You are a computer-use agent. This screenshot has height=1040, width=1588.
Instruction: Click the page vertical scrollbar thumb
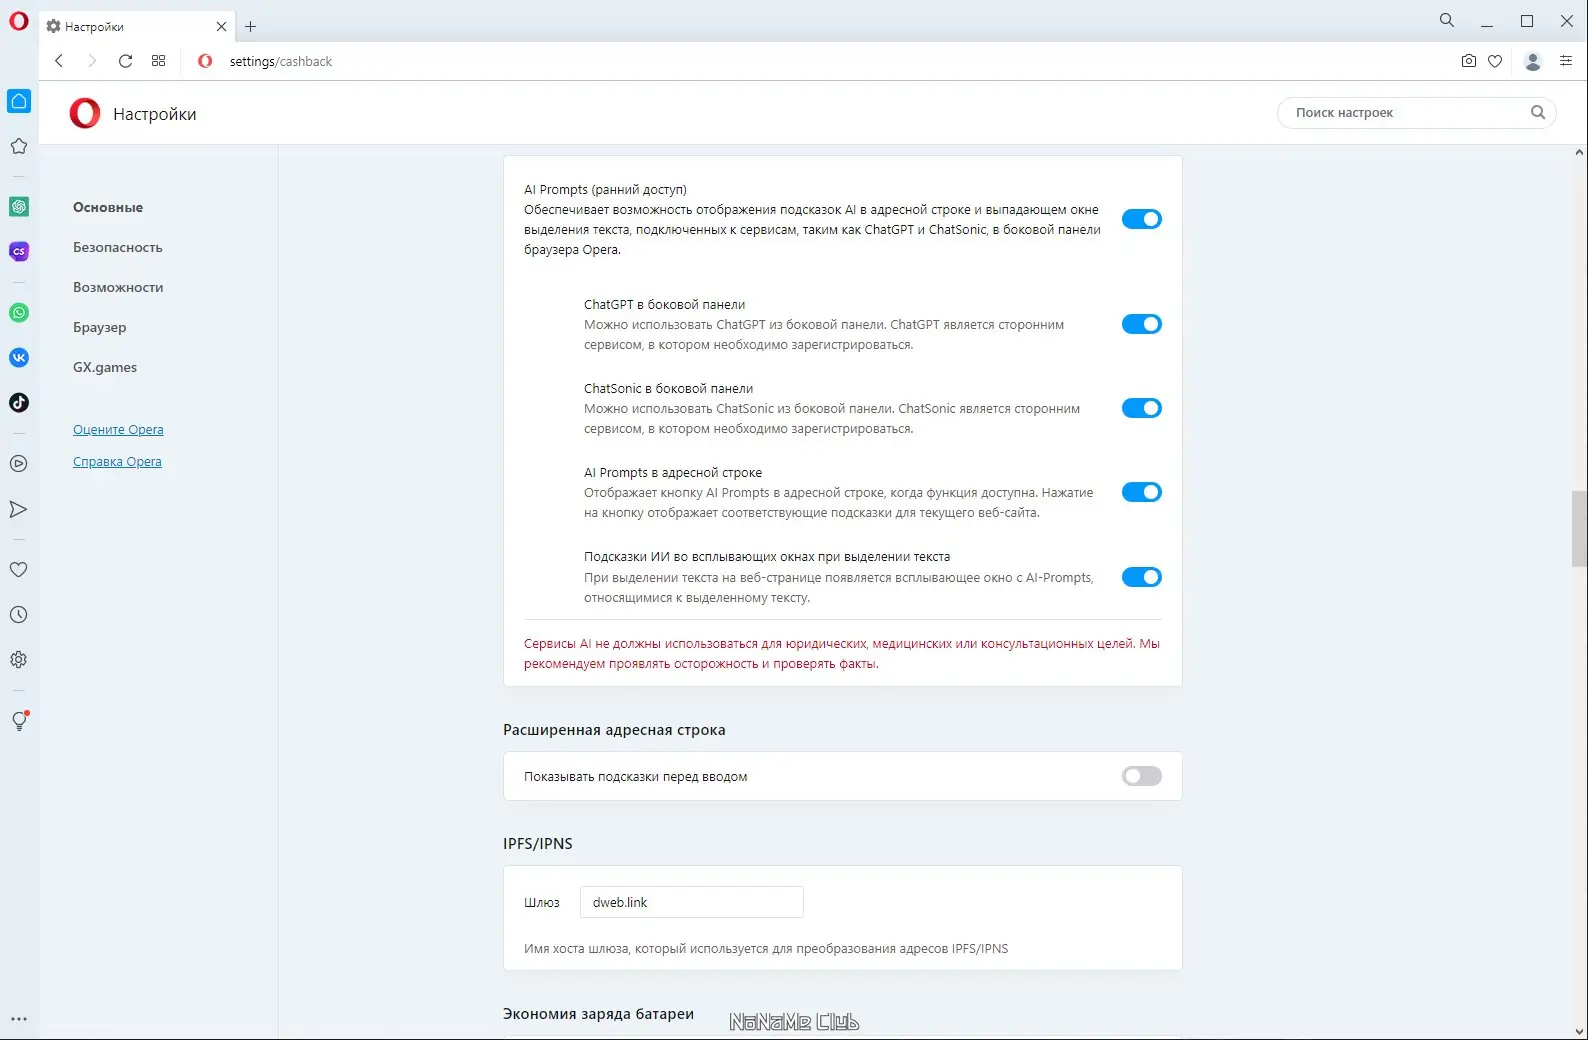coord(1579,528)
